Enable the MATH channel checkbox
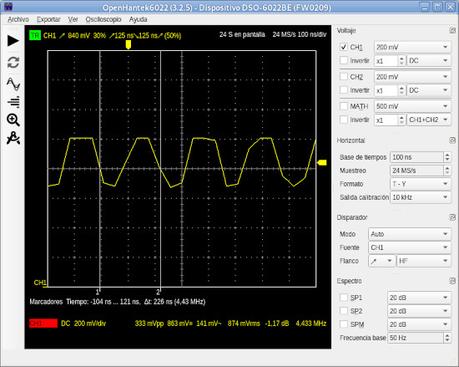 344,106
